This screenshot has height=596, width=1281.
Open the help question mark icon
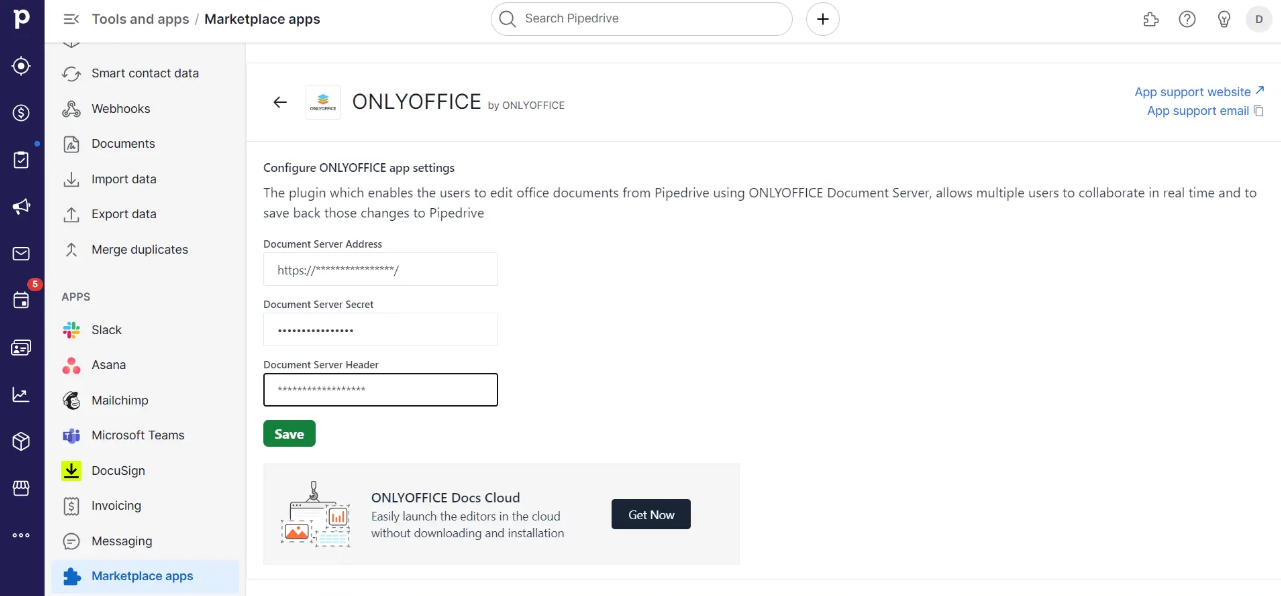(1187, 19)
